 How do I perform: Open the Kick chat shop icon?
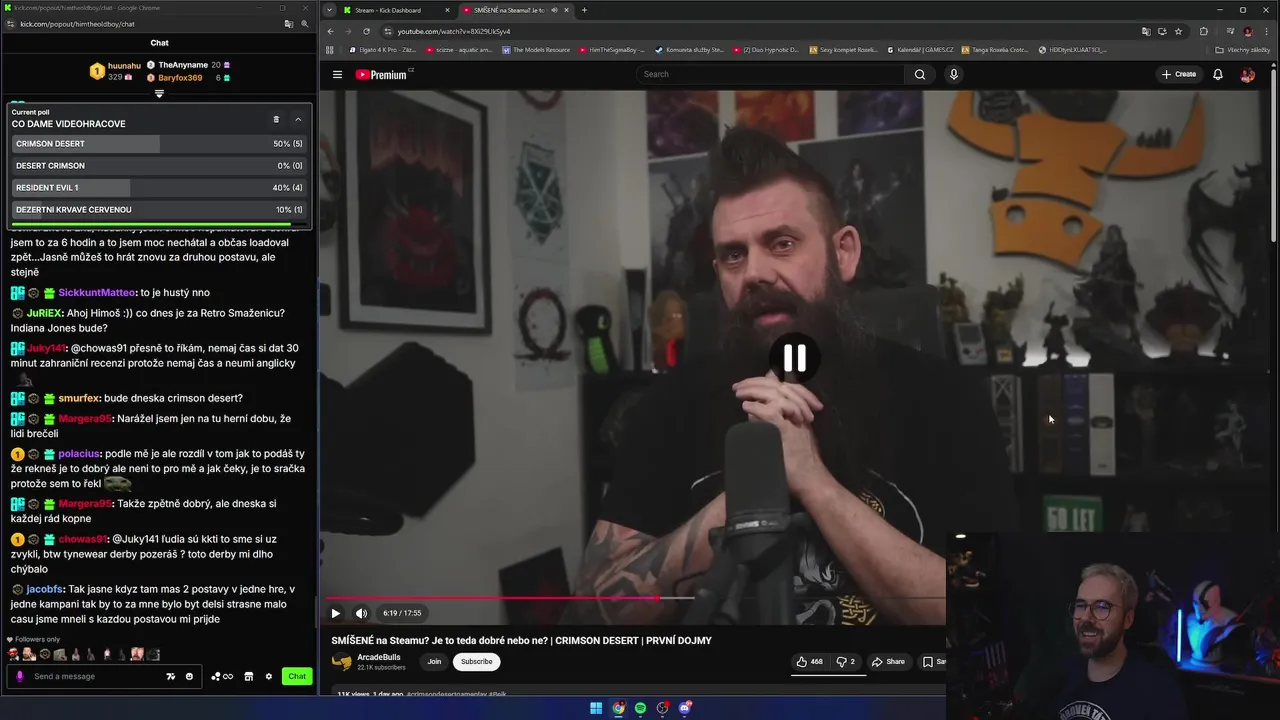249,677
